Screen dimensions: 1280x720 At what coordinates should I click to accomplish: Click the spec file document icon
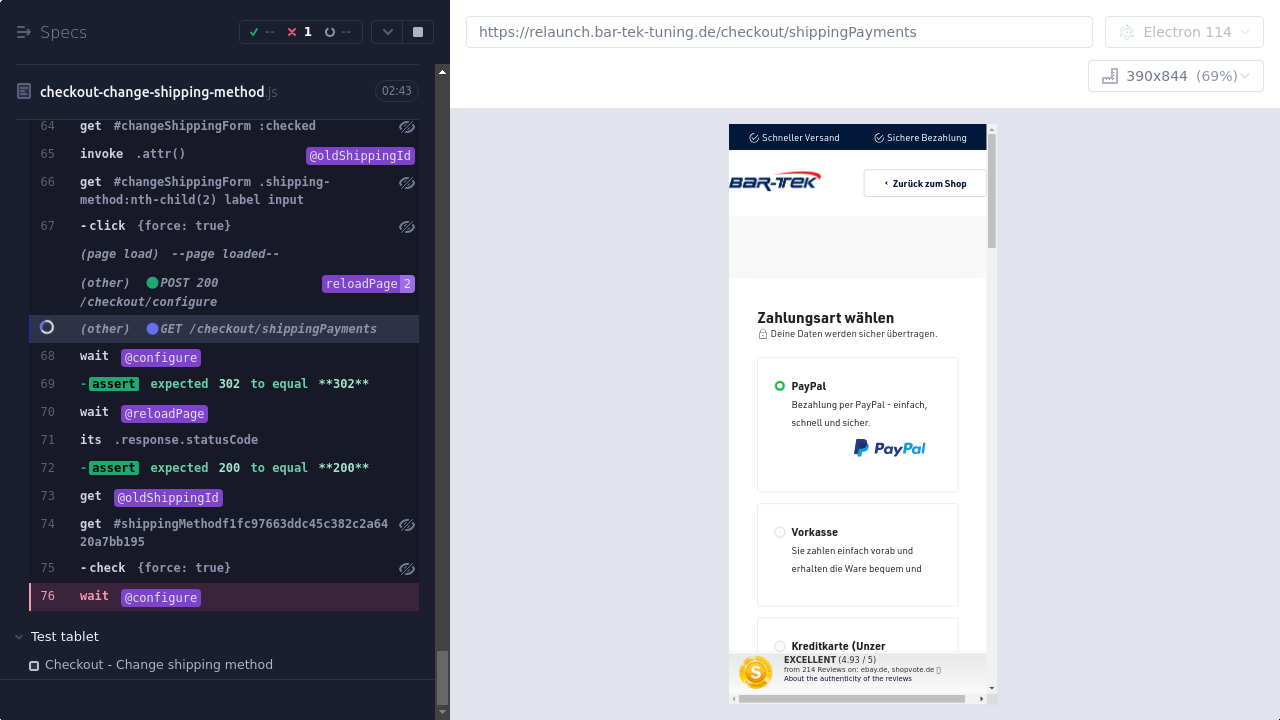click(x=24, y=92)
